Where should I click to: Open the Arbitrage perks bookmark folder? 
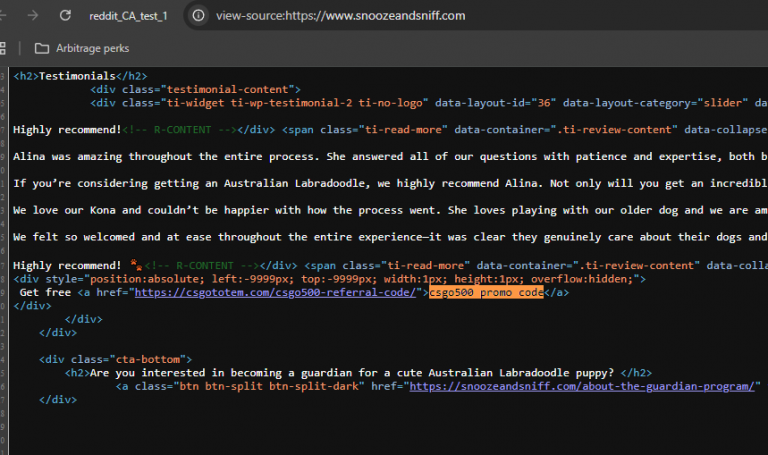coord(82,48)
